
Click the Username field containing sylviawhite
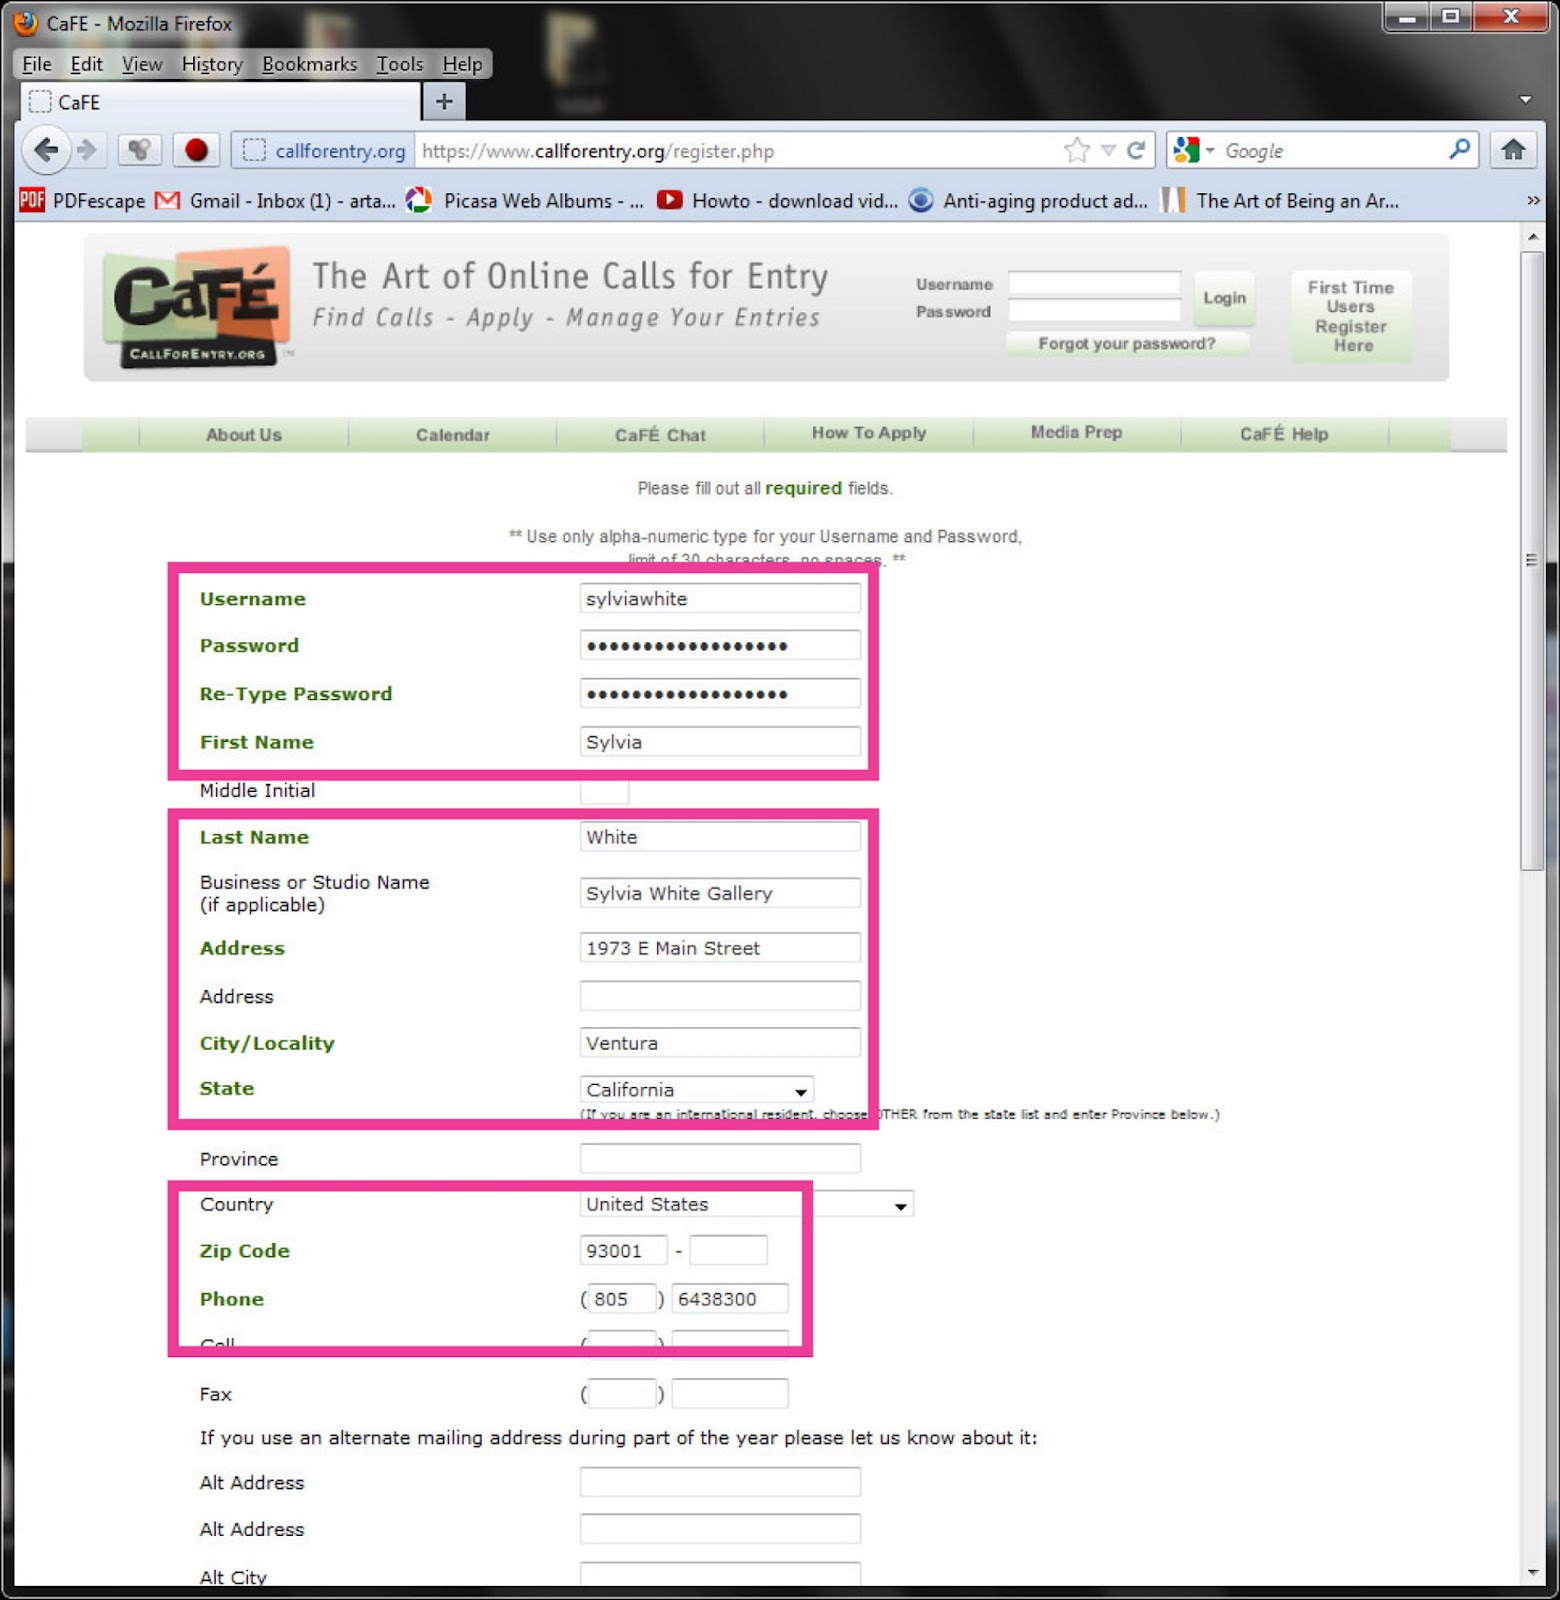click(x=720, y=599)
